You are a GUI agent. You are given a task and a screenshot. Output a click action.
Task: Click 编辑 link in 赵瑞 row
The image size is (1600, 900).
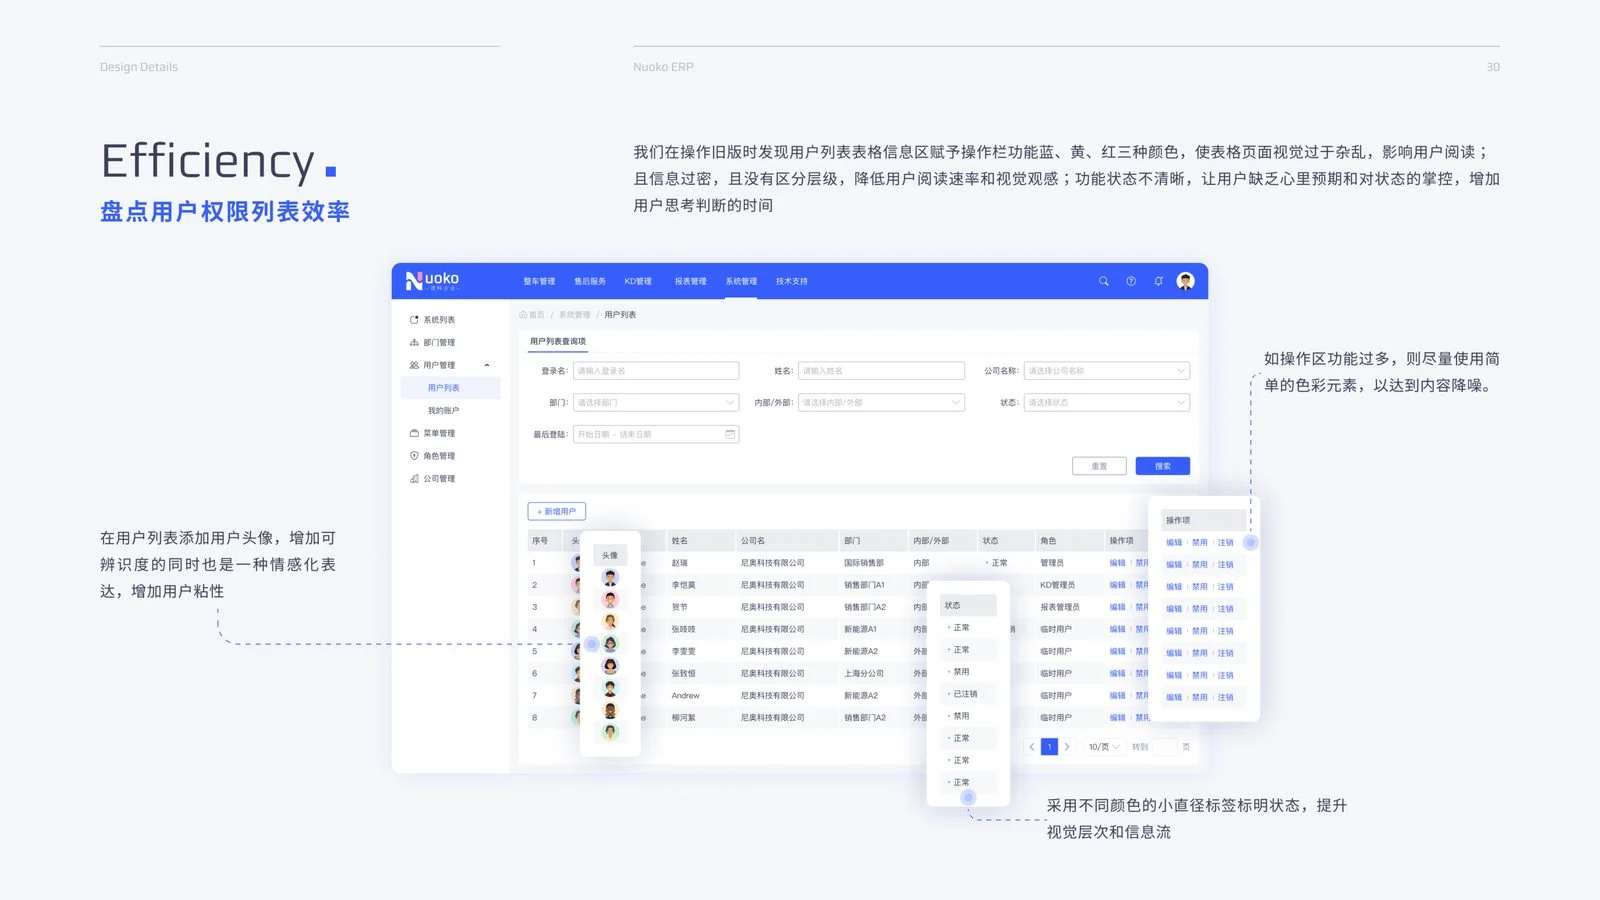coord(1117,563)
